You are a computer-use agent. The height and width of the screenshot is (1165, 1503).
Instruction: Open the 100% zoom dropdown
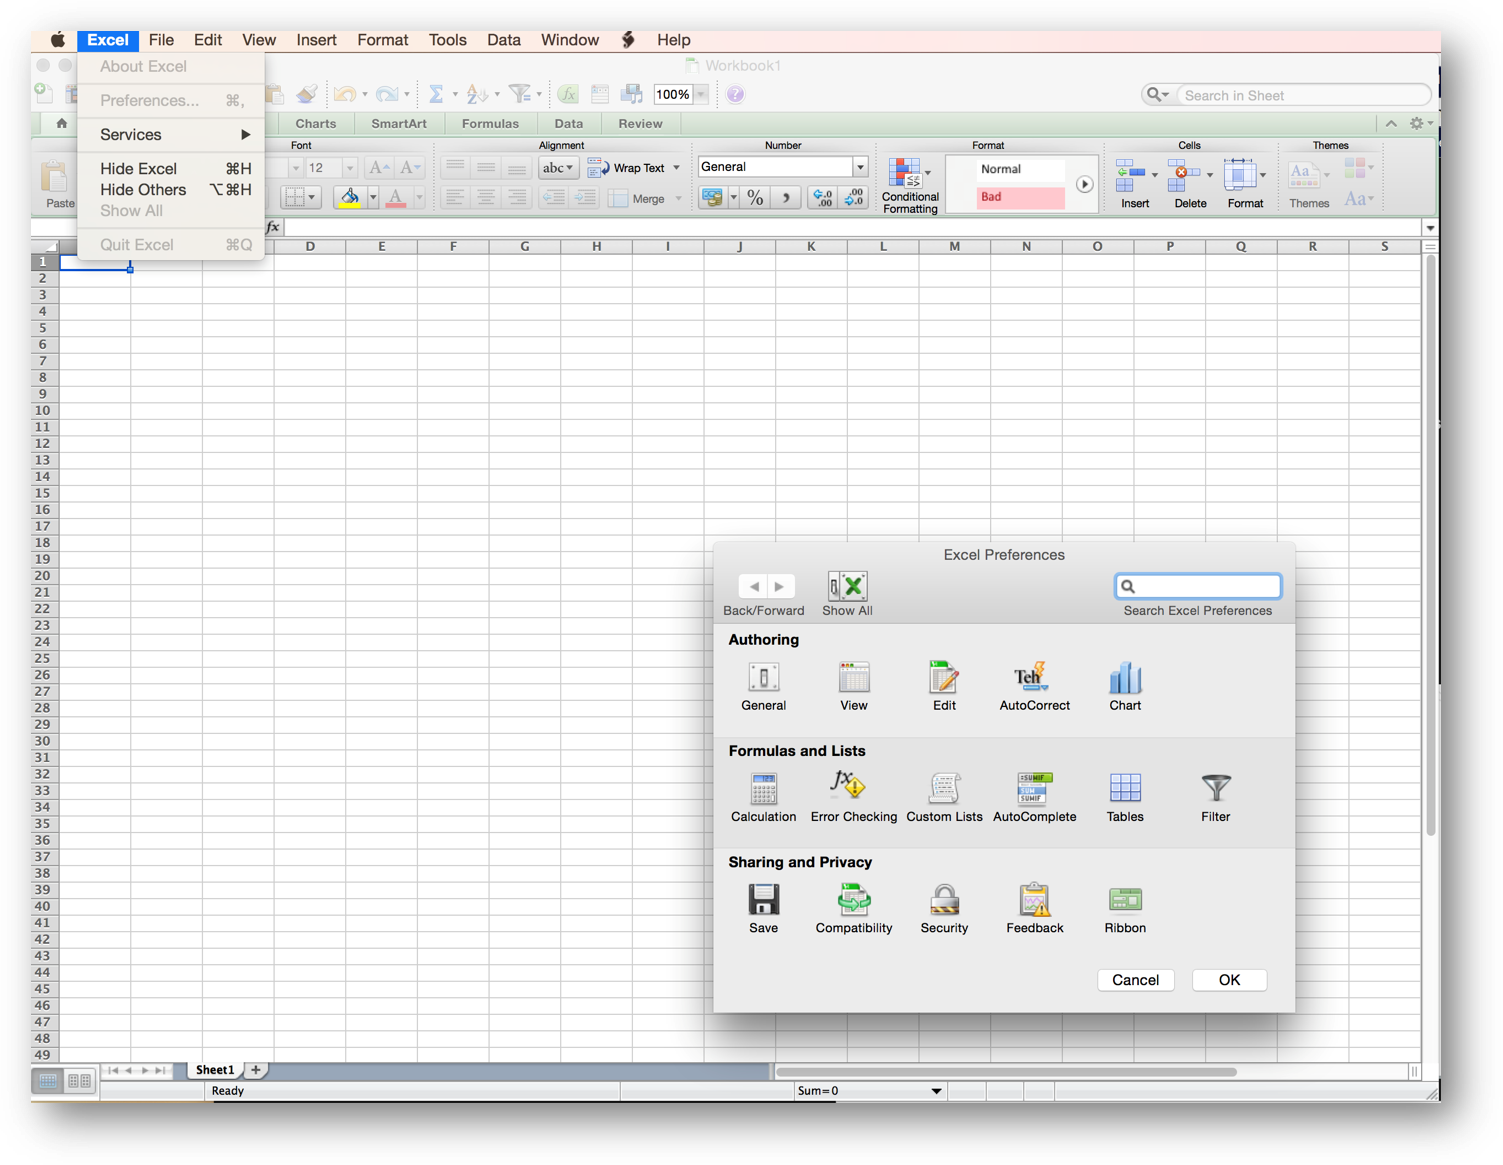click(701, 95)
